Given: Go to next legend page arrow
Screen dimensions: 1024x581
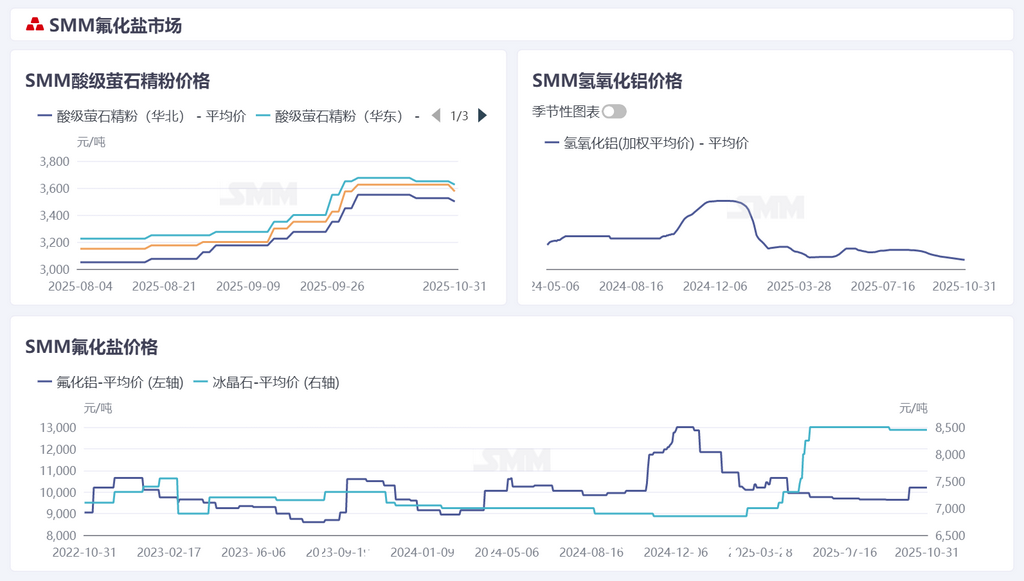Looking at the screenshot, I should (x=483, y=116).
